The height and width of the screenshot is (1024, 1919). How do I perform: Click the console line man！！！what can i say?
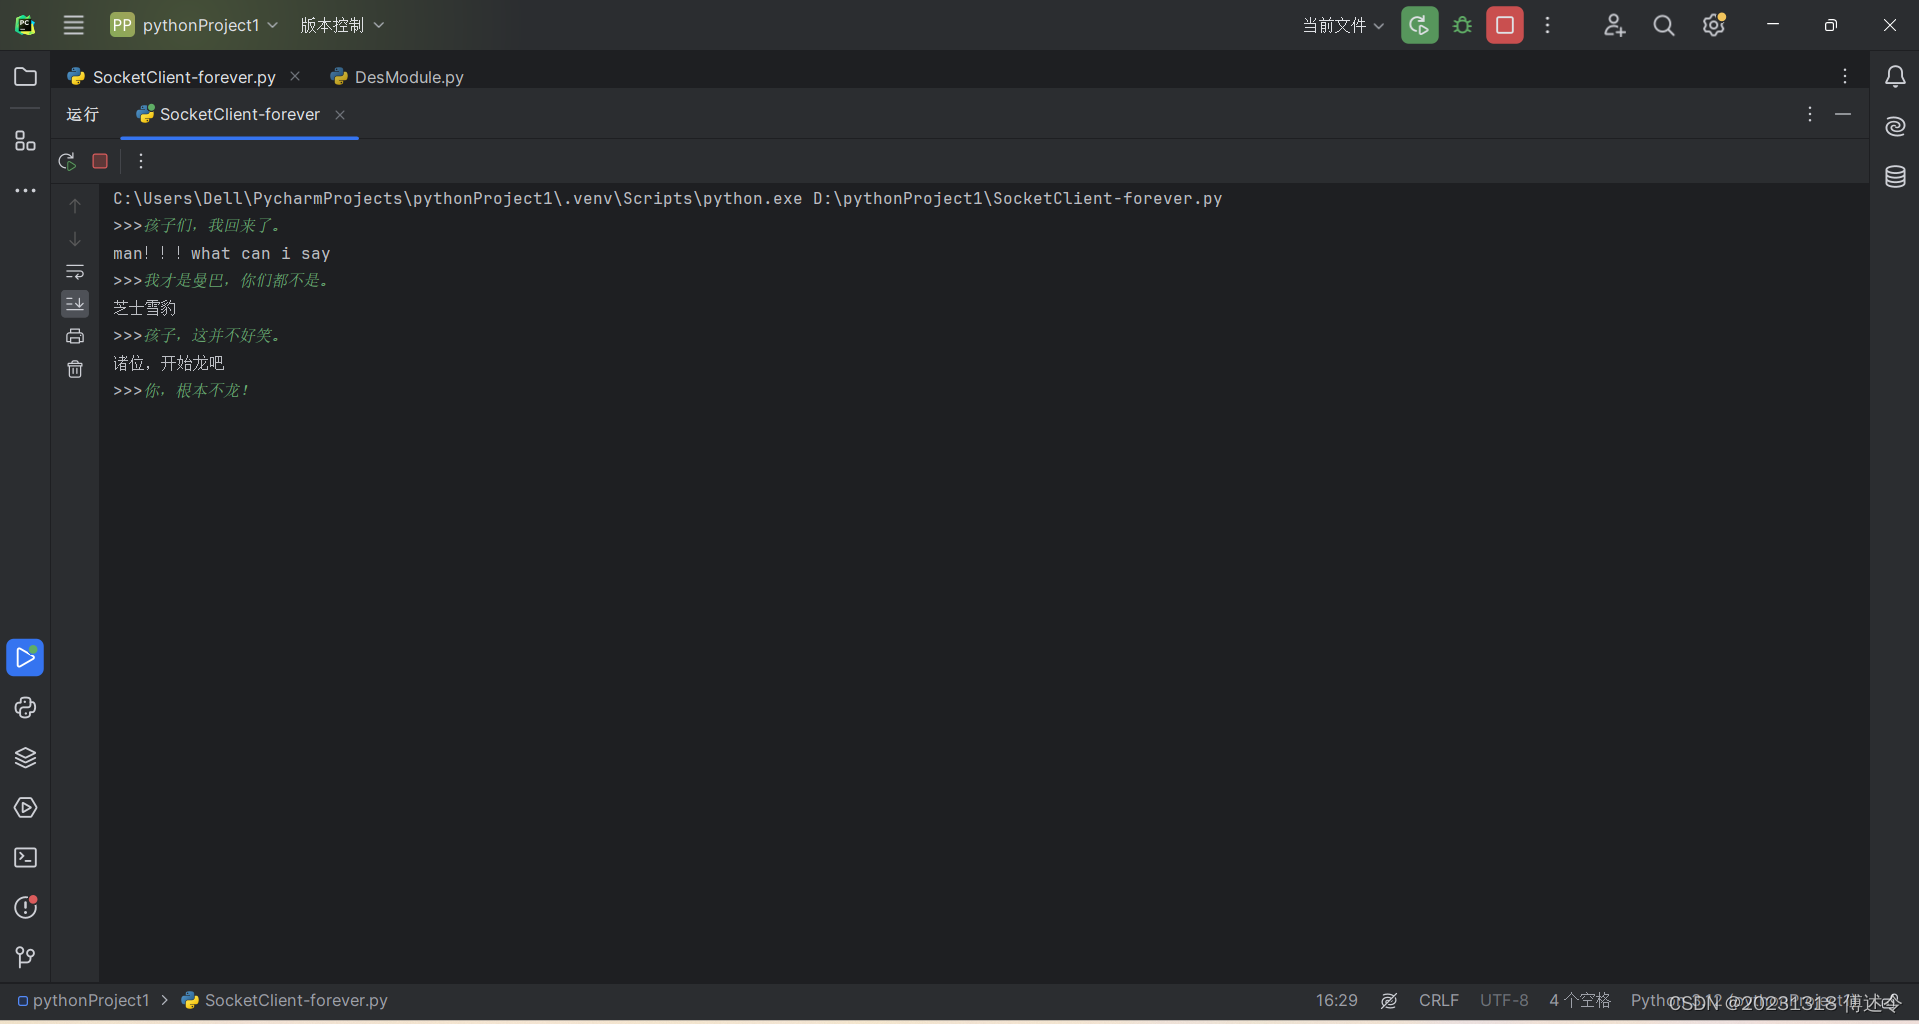(221, 253)
